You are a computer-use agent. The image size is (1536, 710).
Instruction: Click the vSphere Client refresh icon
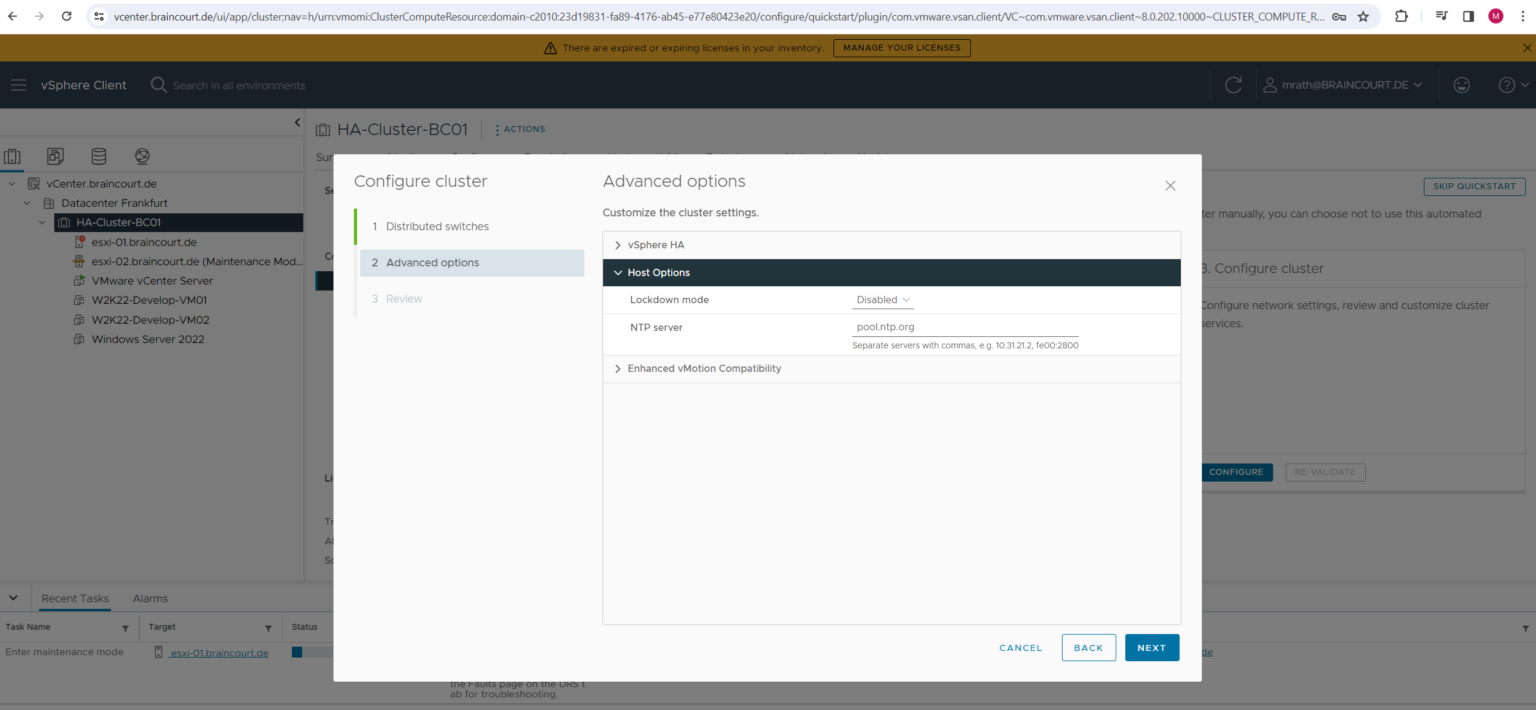click(x=1232, y=85)
